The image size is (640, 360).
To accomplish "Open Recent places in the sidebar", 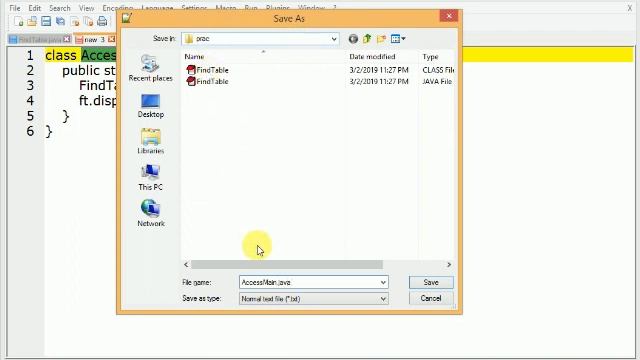I will [x=150, y=68].
